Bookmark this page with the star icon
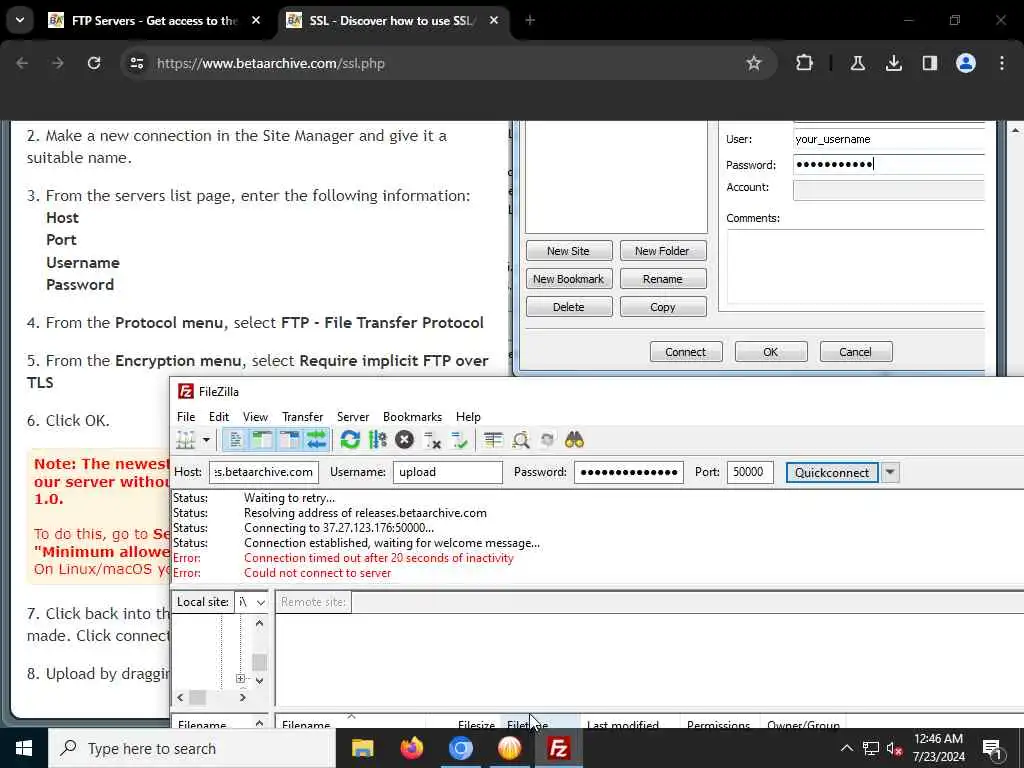The image size is (1024, 768). click(x=754, y=63)
